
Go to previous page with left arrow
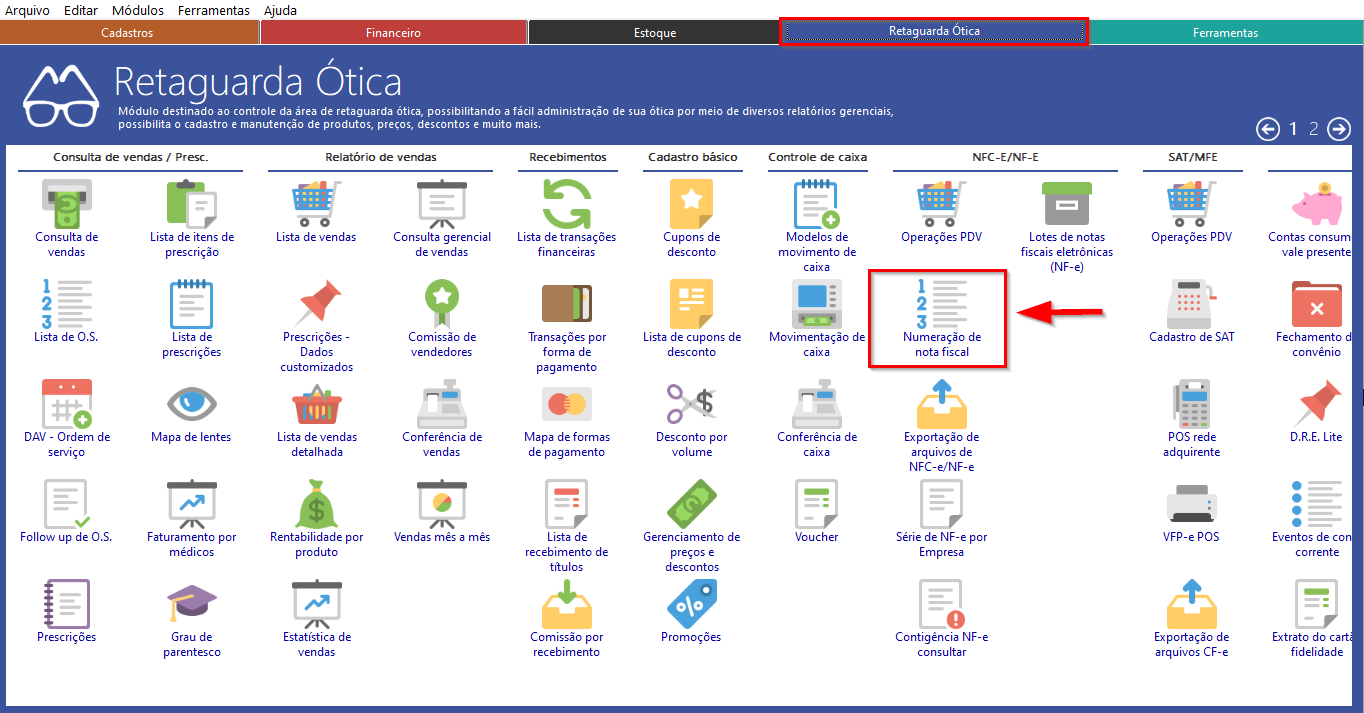pyautogui.click(x=1268, y=129)
